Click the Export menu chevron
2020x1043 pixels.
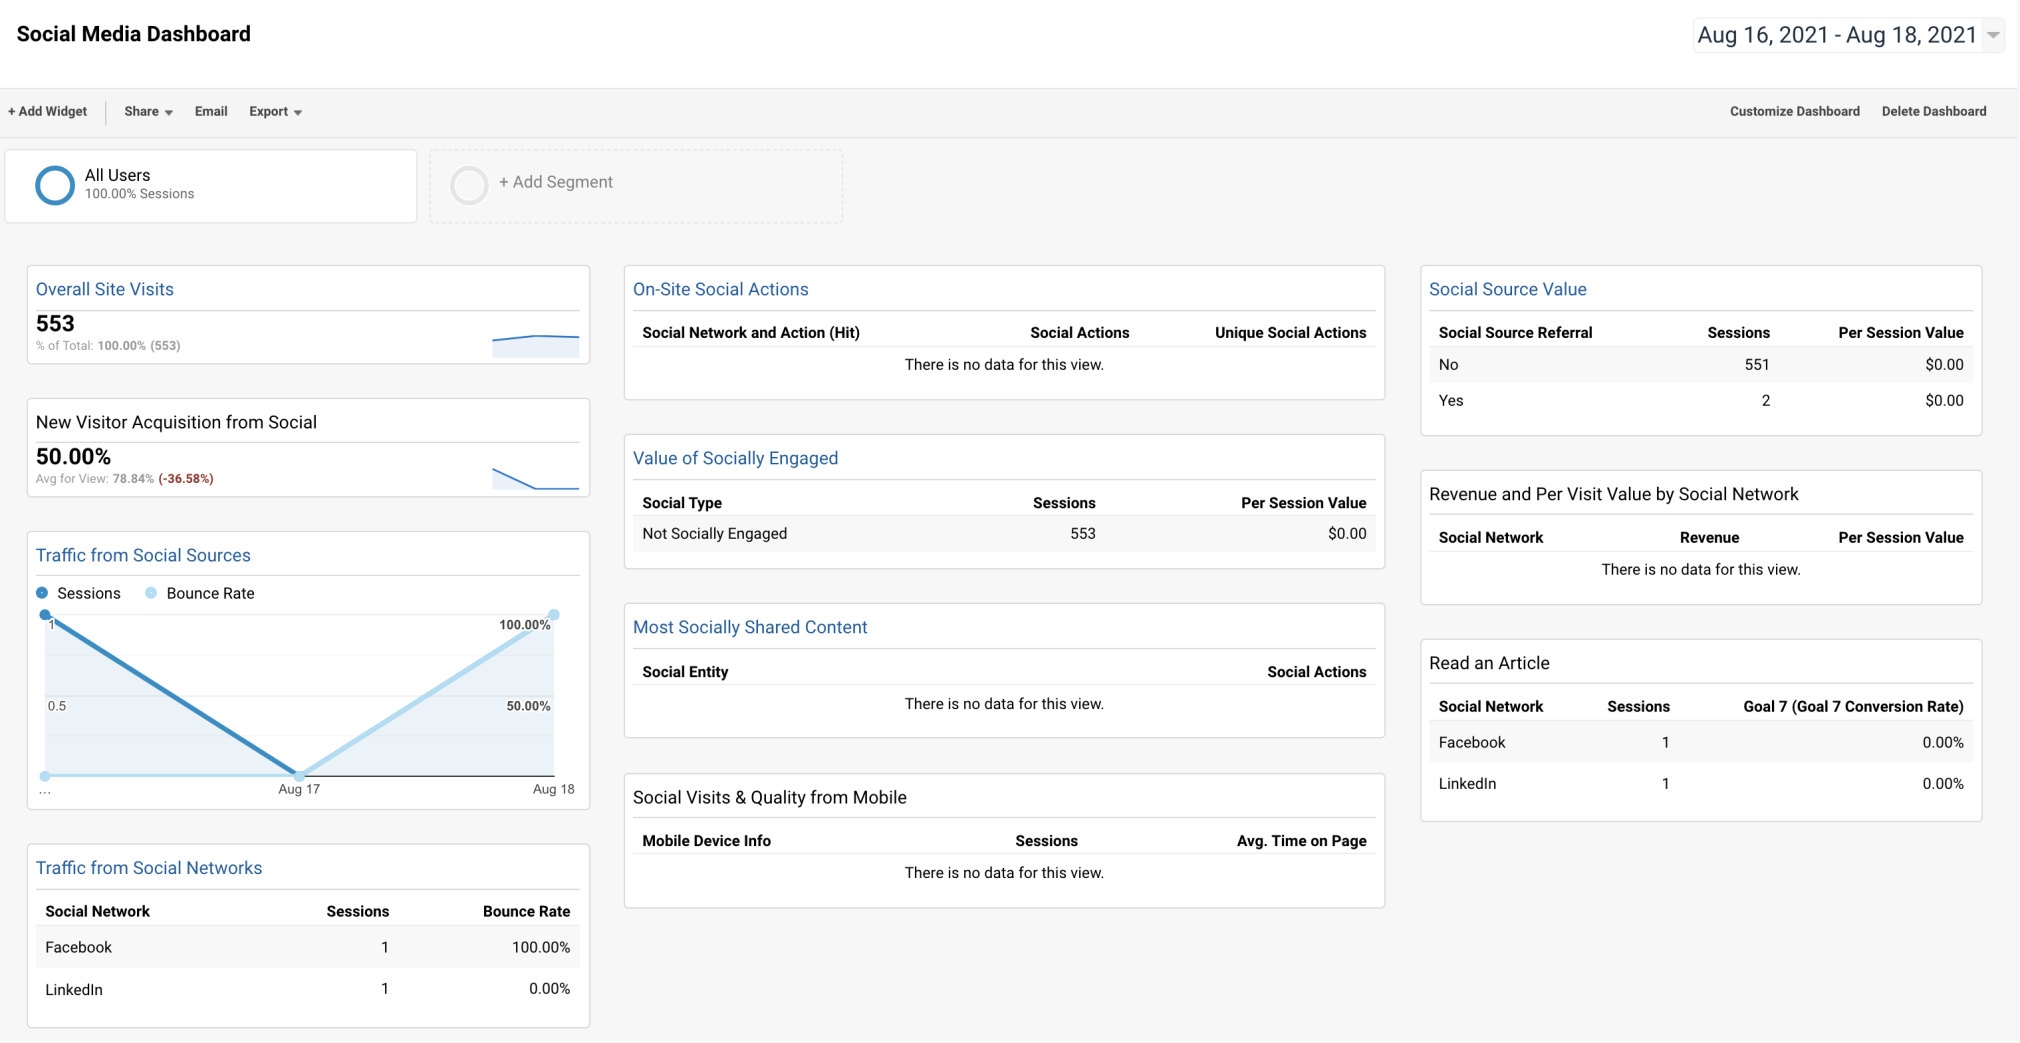pyautogui.click(x=299, y=112)
